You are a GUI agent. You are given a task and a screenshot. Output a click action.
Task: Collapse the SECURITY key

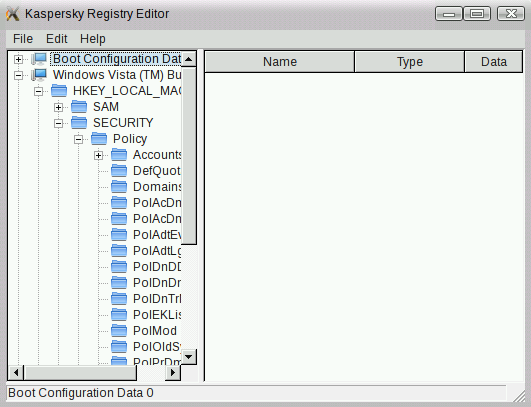pyautogui.click(x=58, y=123)
